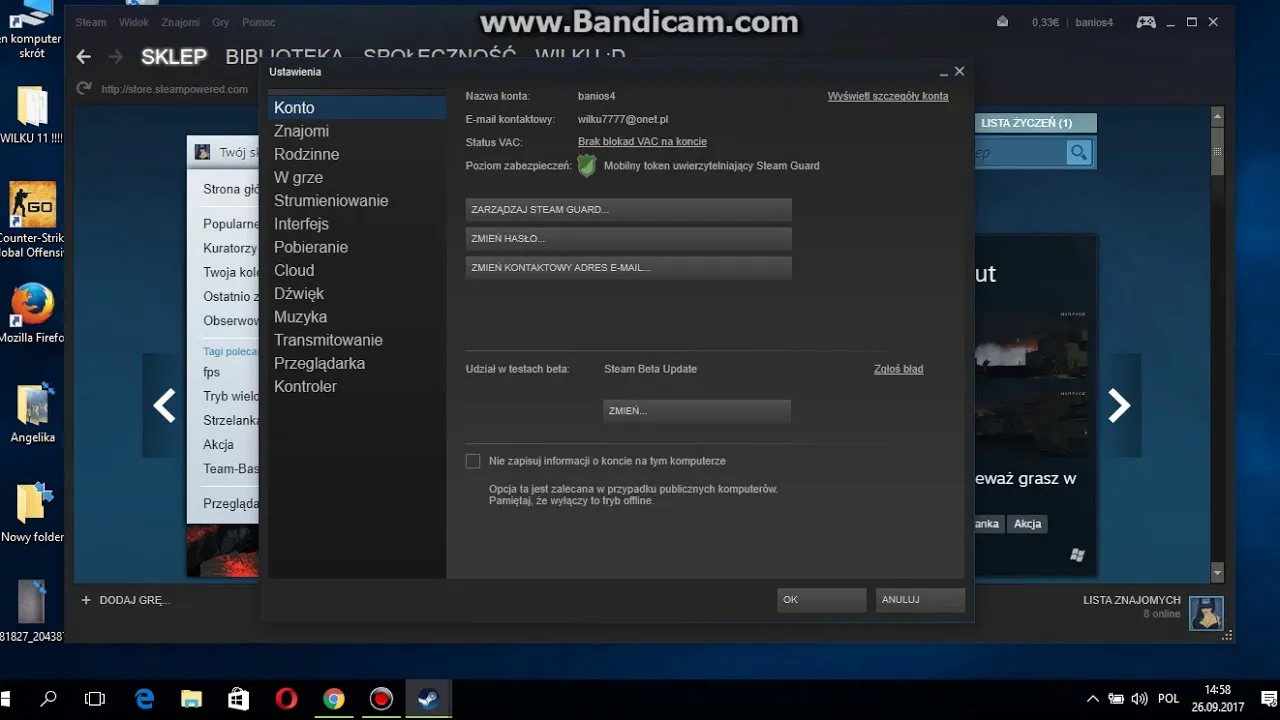Image resolution: width=1280 pixels, height=720 pixels.
Task: Open Steam taskbar icon
Action: click(x=429, y=699)
